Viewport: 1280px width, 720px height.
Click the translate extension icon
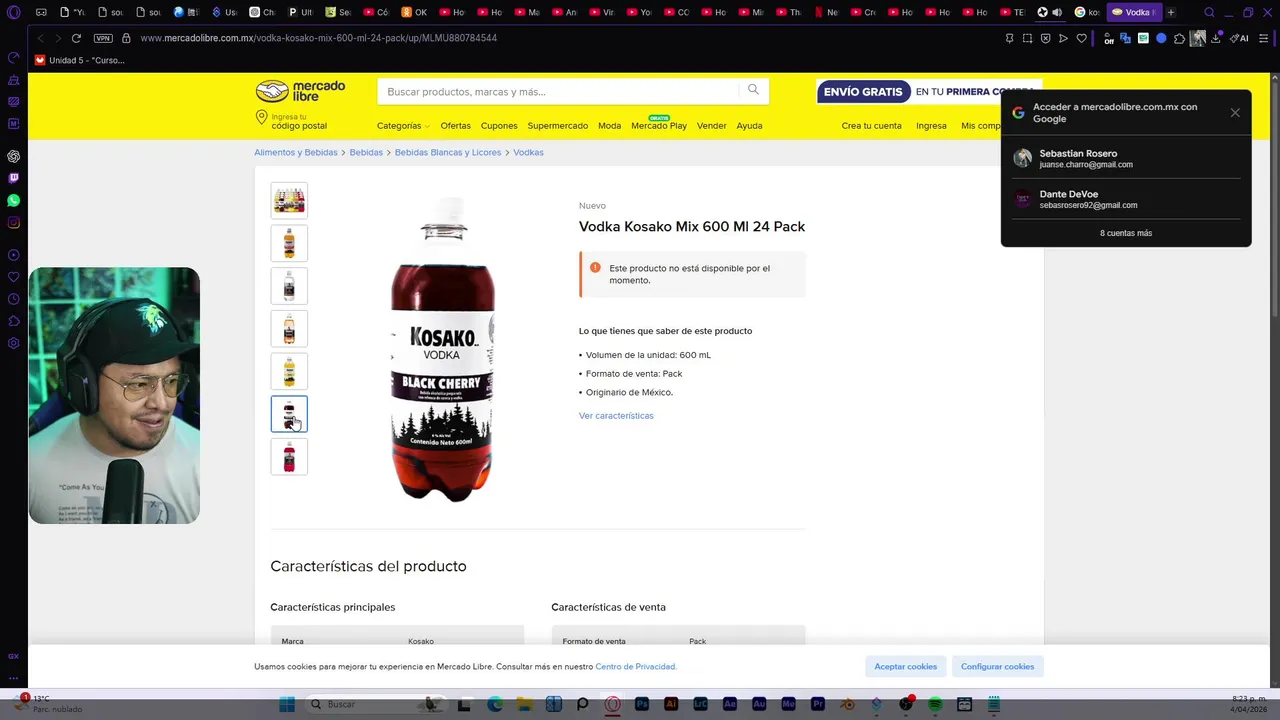1125,38
